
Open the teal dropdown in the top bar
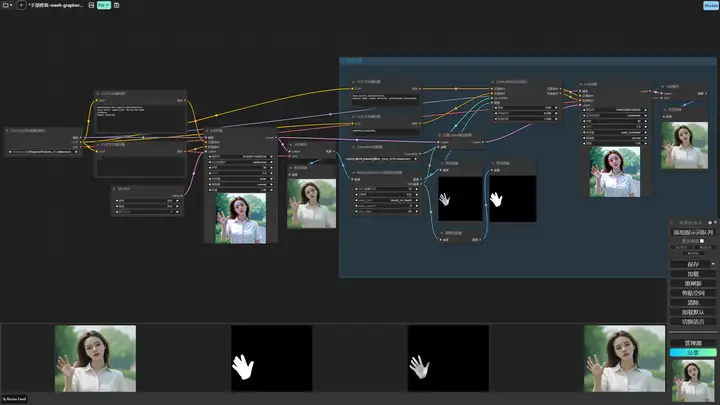point(104,5)
